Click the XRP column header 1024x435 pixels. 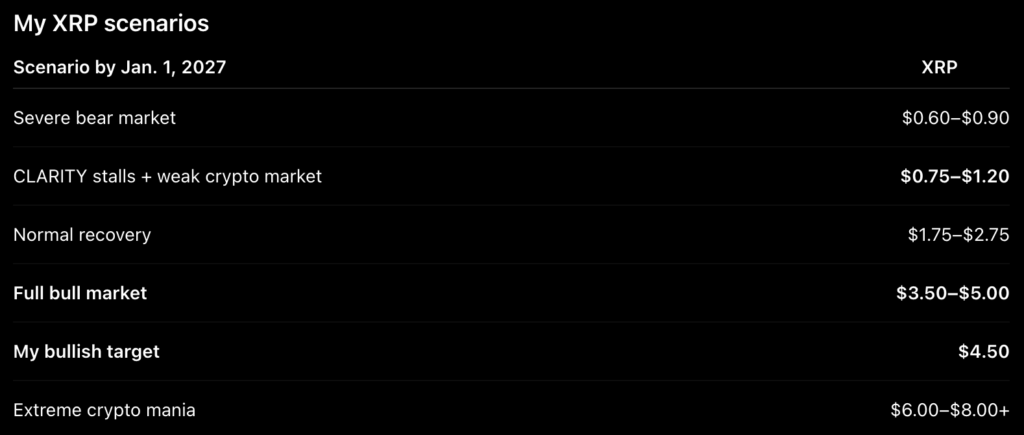[939, 67]
